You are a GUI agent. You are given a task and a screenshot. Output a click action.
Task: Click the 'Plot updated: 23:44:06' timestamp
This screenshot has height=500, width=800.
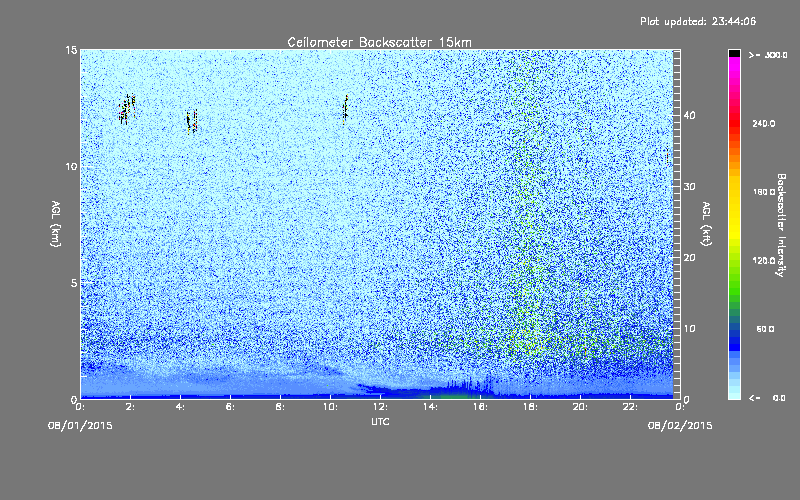pos(698,21)
